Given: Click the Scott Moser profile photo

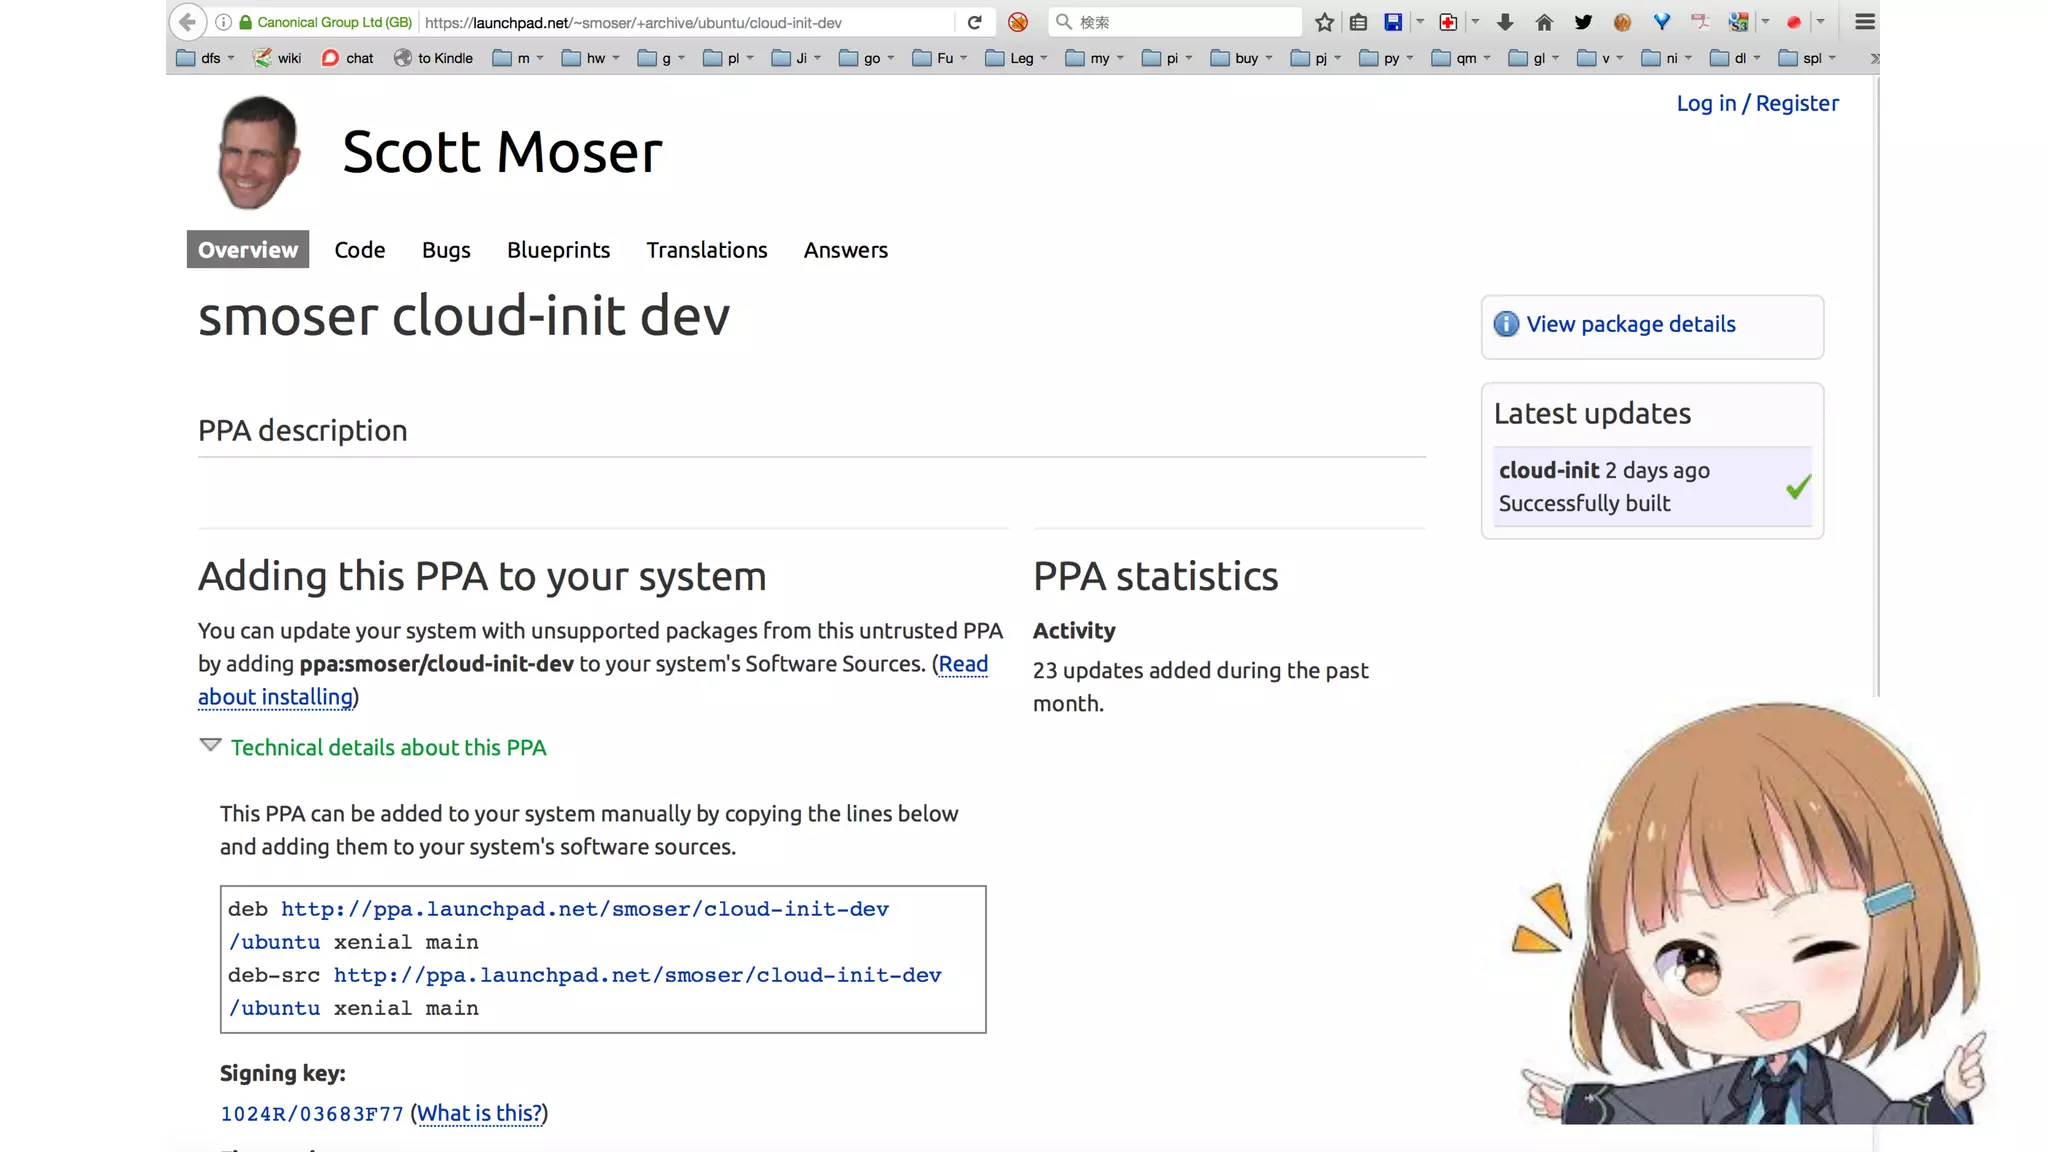Looking at the screenshot, I should coord(258,152).
